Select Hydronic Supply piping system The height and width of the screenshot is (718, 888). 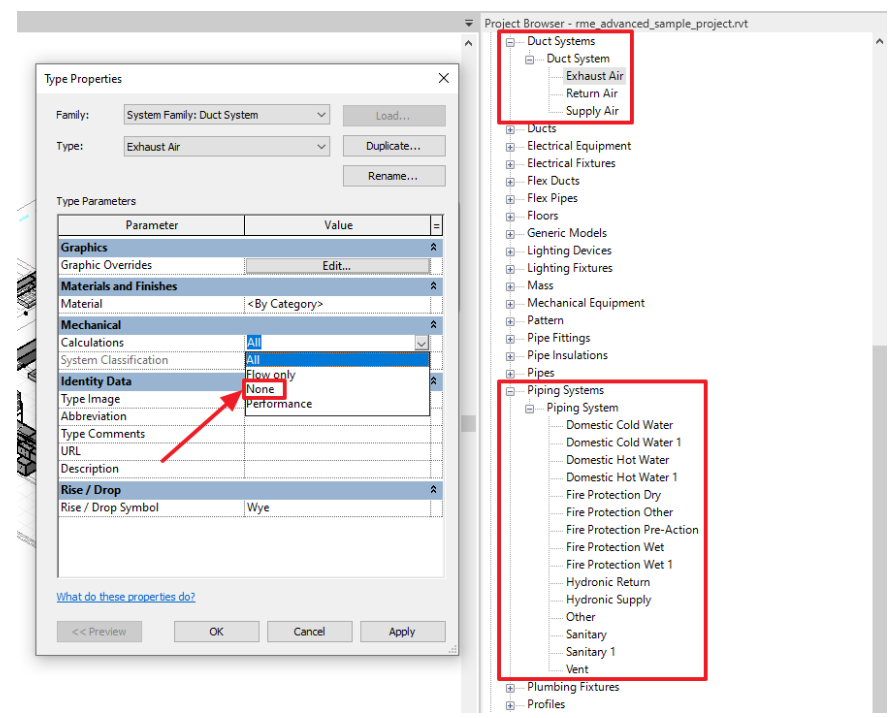point(609,600)
